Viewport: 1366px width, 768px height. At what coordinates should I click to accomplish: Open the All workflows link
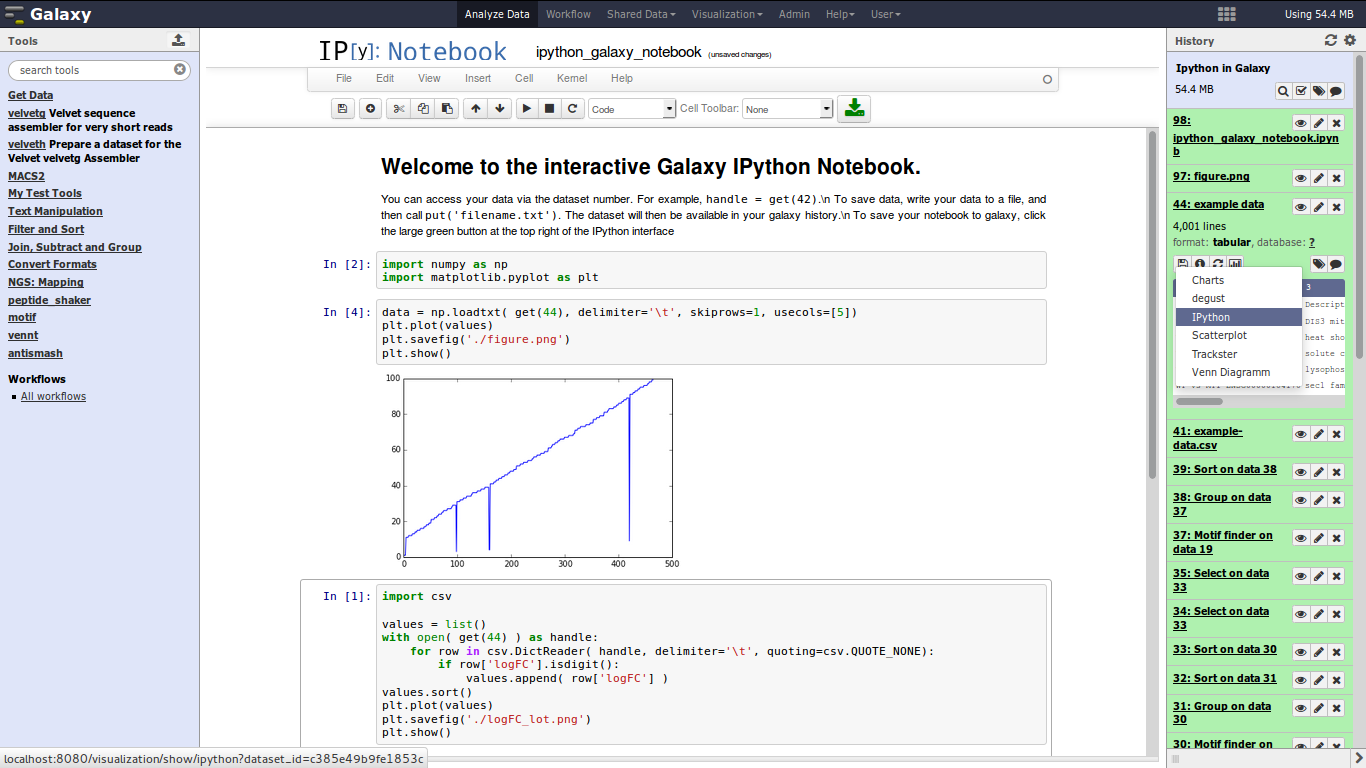tap(53, 396)
